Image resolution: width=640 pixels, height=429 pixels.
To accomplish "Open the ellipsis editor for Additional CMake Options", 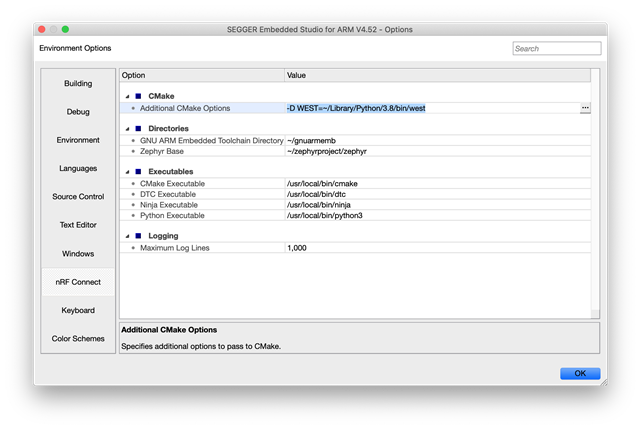I will (585, 108).
